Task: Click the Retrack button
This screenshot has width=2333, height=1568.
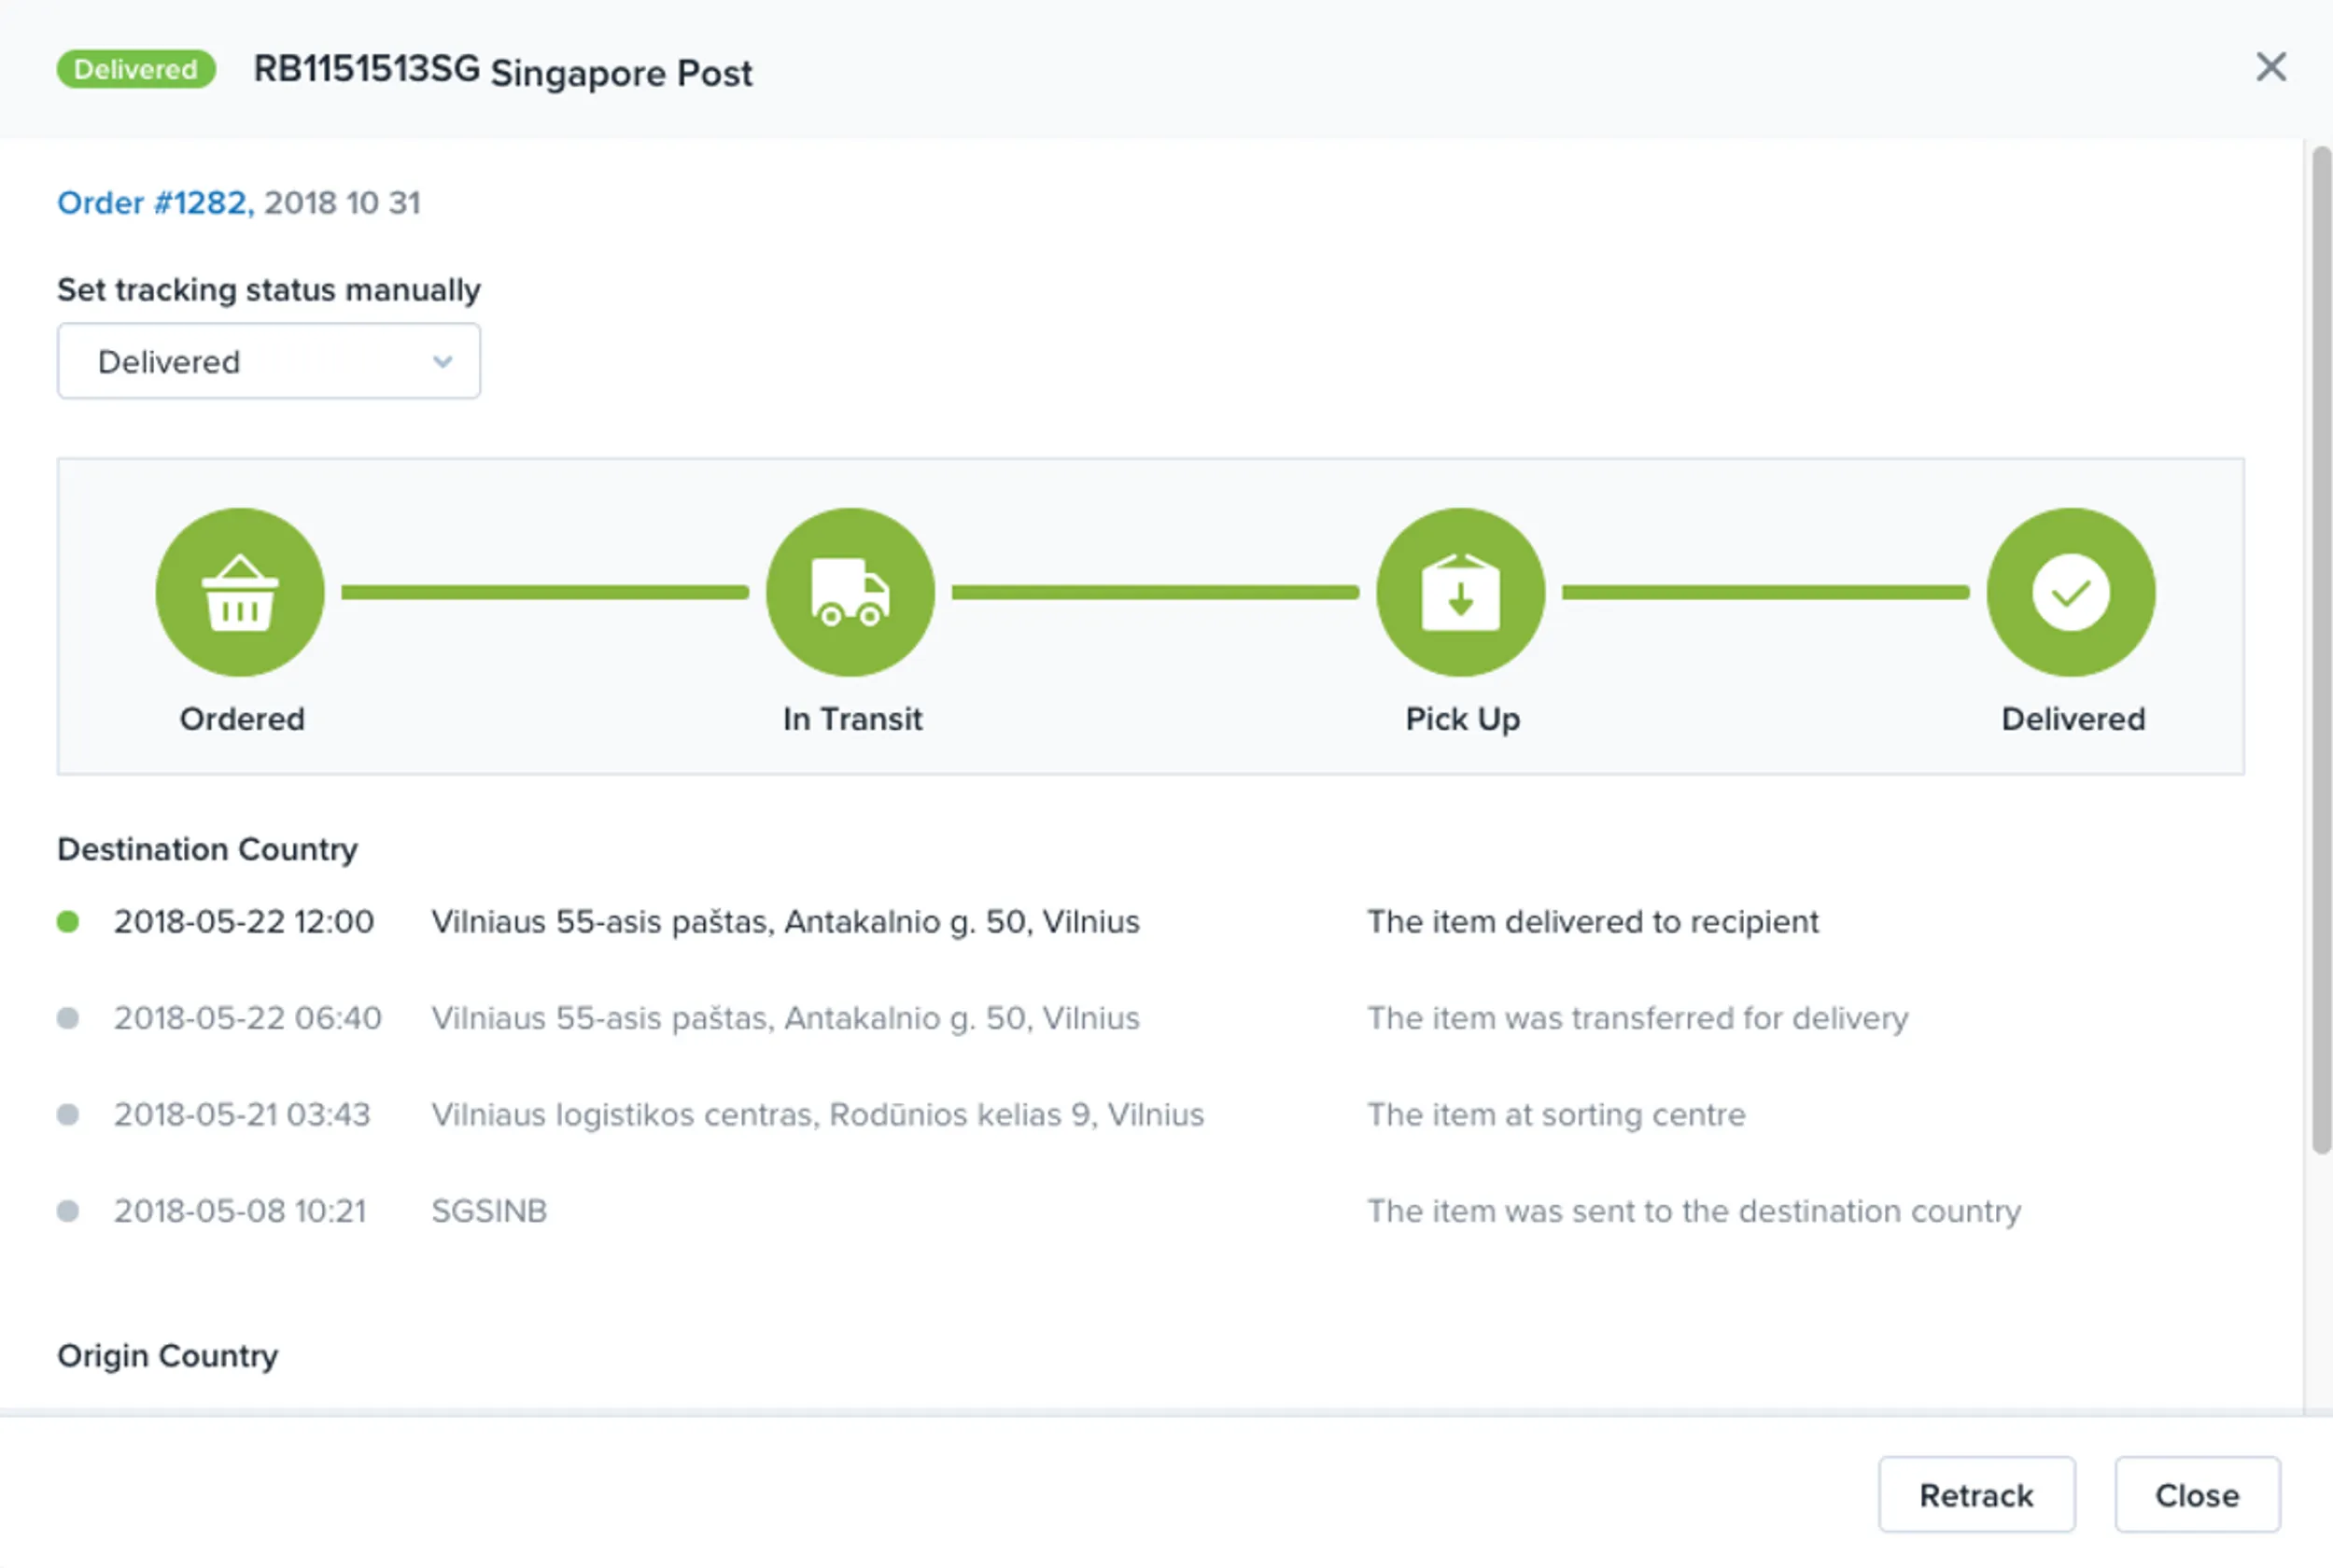Action: [1976, 1494]
